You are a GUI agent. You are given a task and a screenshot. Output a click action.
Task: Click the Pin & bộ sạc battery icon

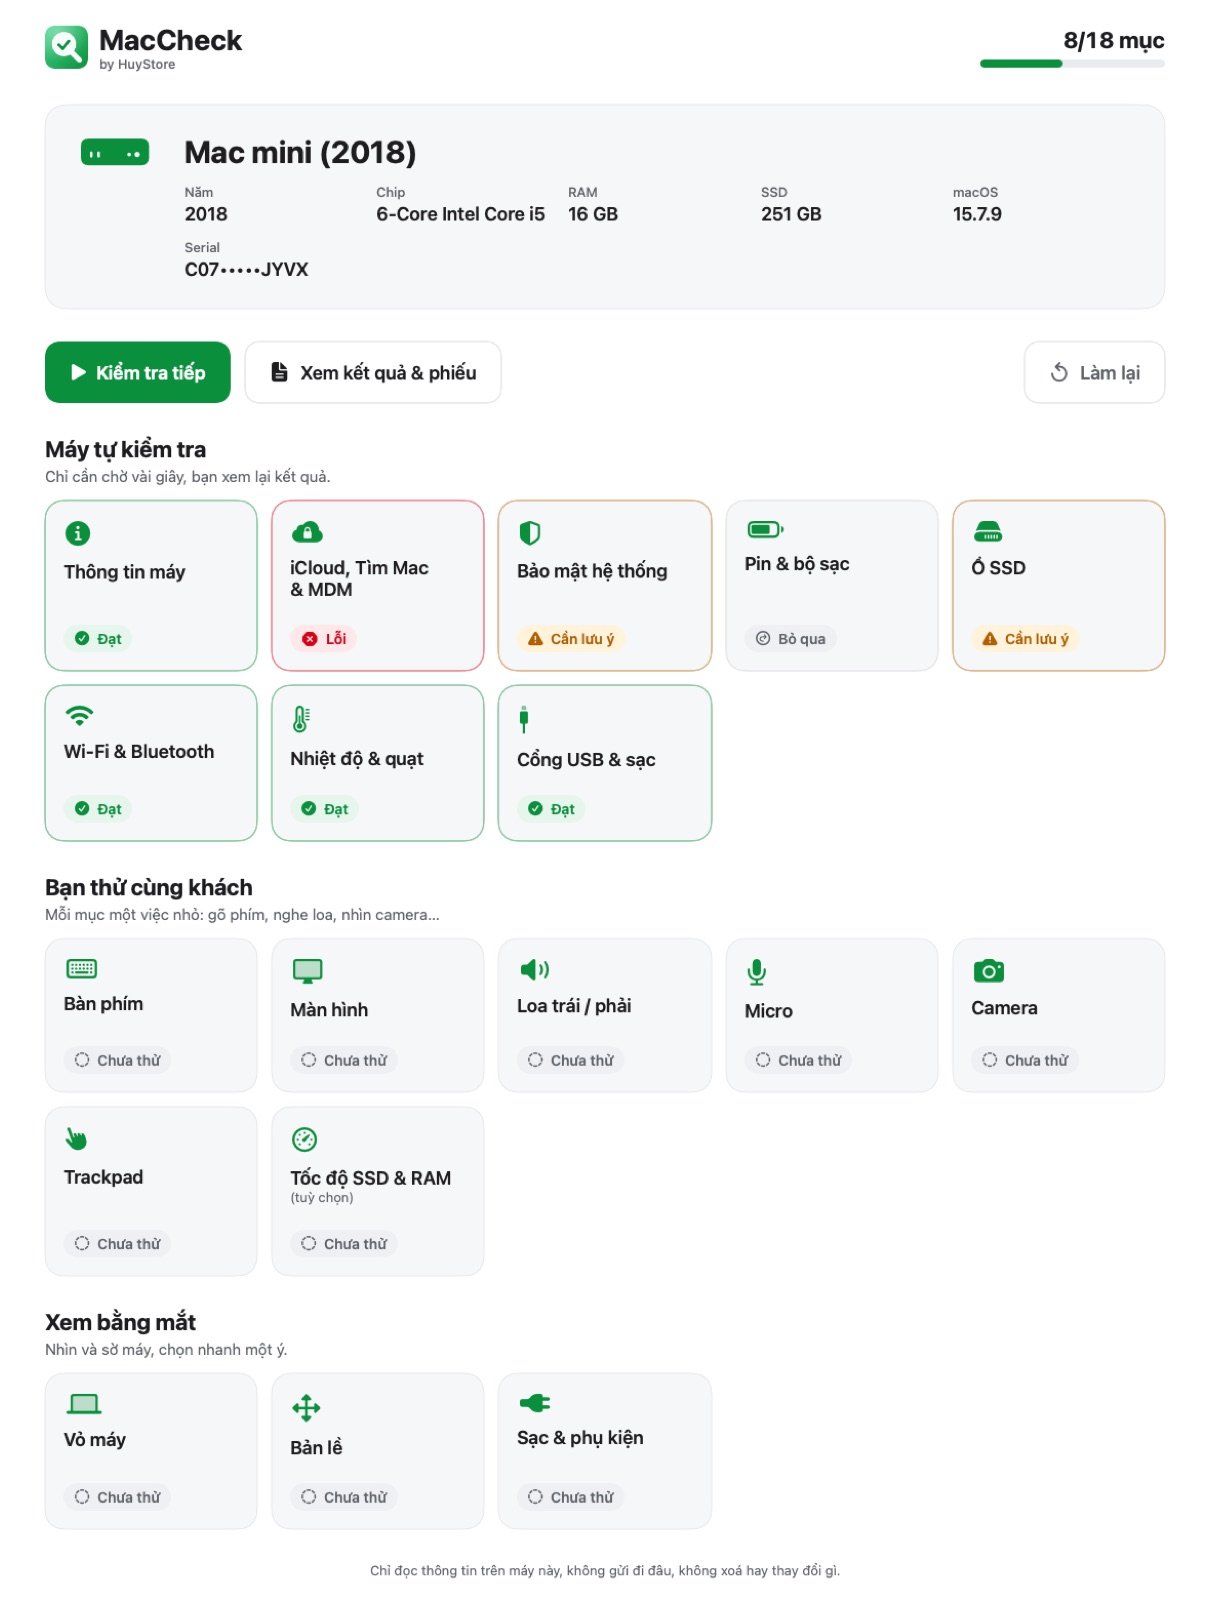click(765, 529)
